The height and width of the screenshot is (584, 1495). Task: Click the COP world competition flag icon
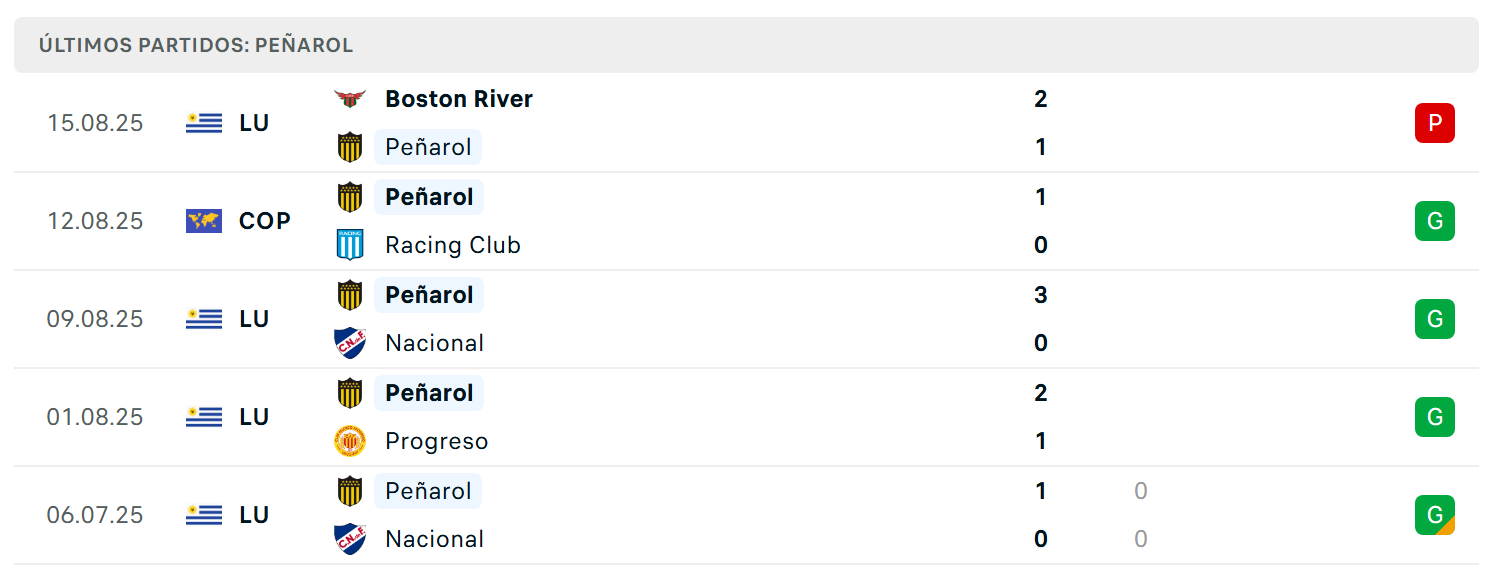[204, 221]
